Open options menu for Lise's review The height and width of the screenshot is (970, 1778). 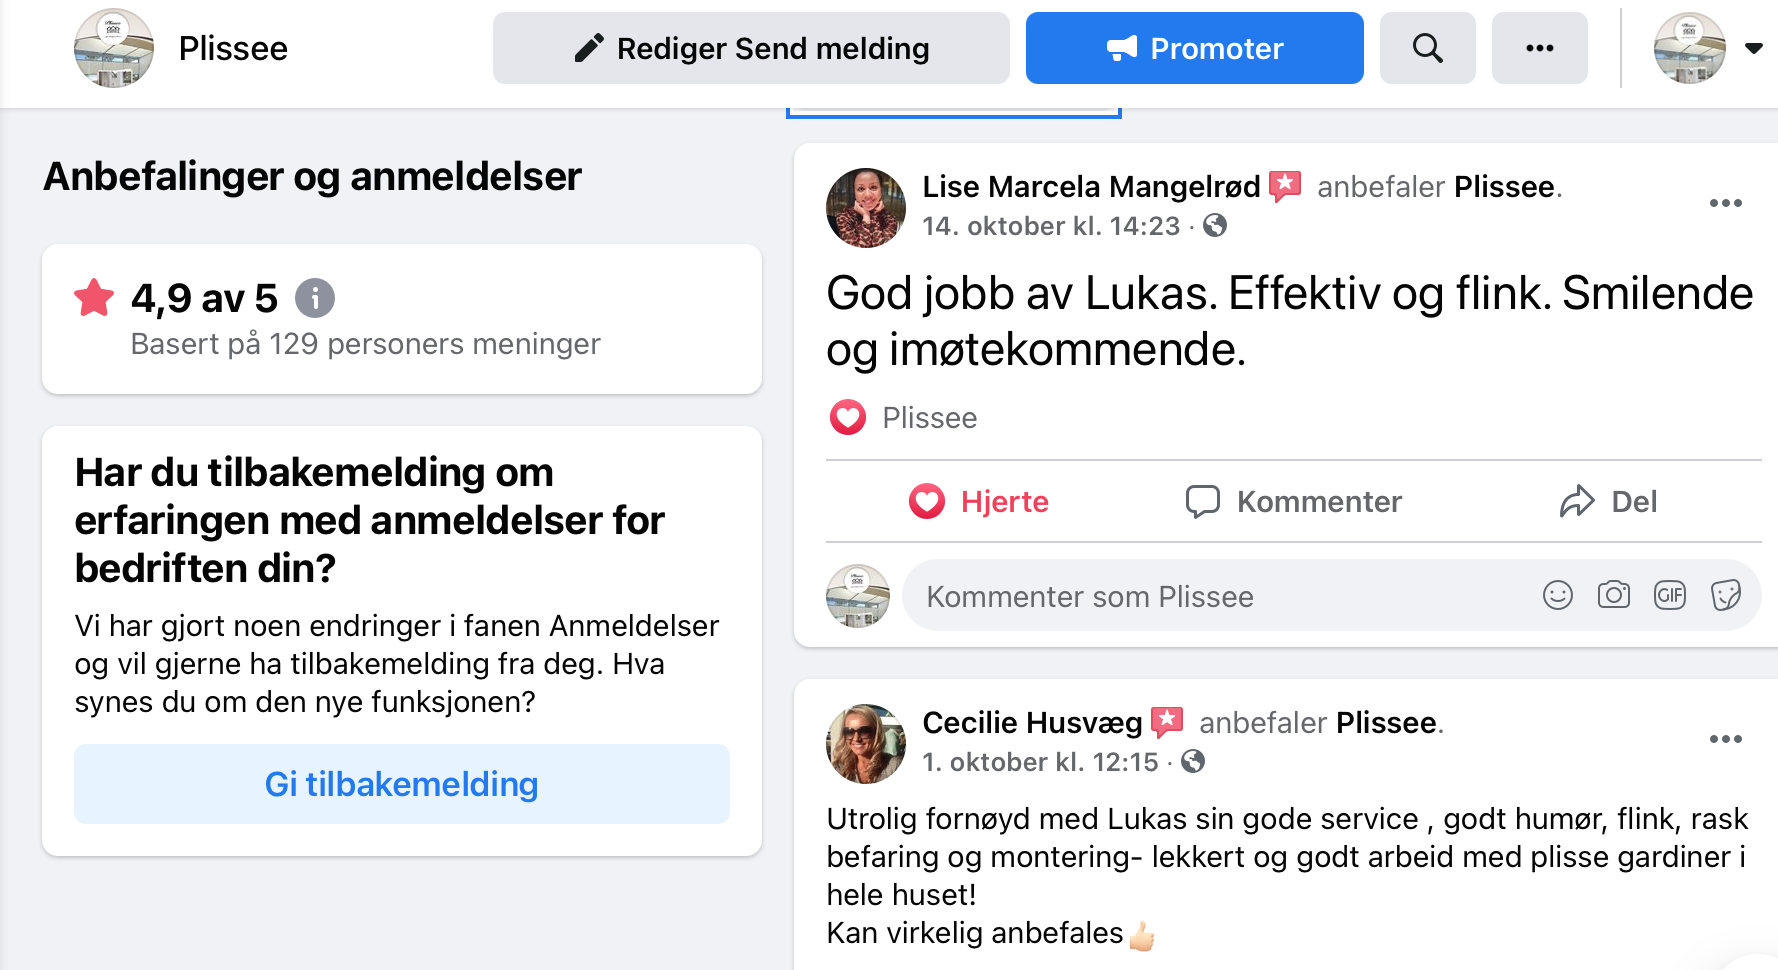point(1725,203)
